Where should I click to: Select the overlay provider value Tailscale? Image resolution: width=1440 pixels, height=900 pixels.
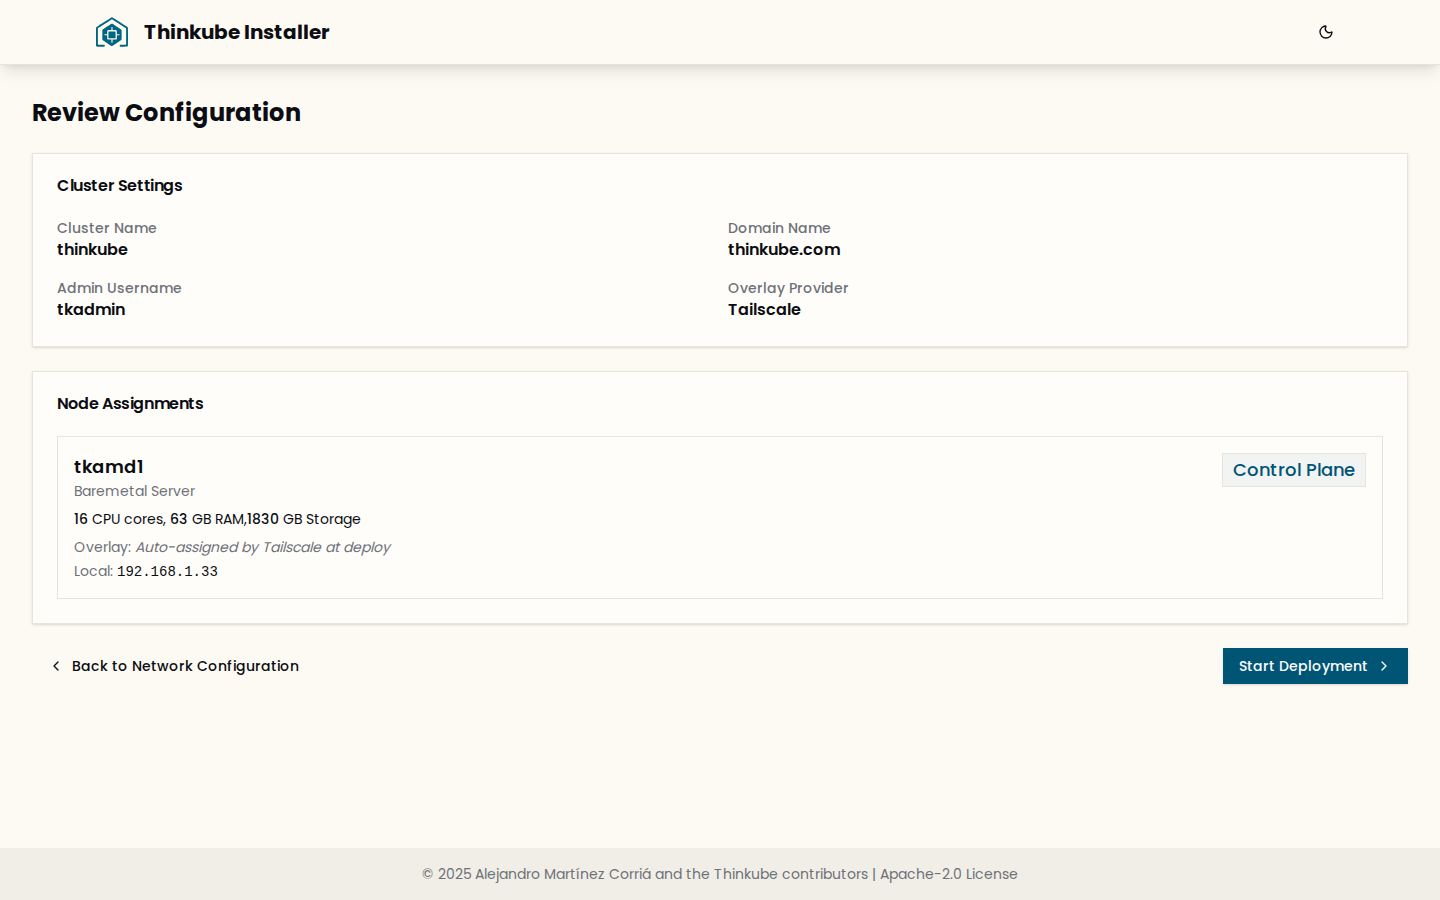pos(764,310)
